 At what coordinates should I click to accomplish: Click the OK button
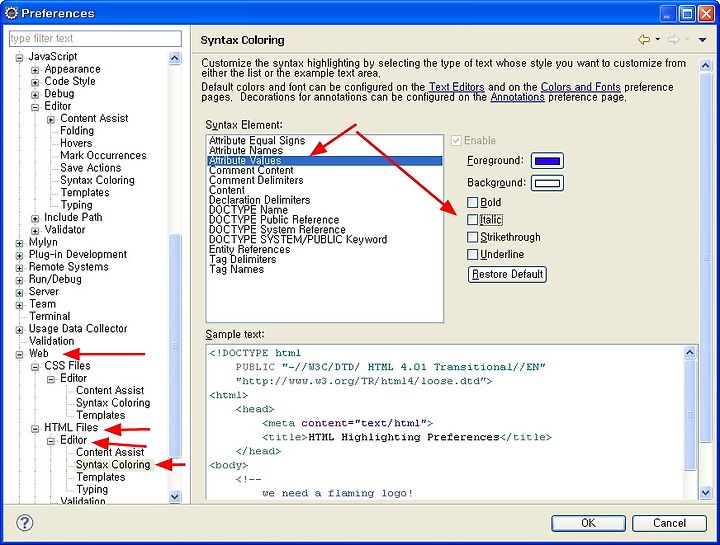tap(588, 523)
